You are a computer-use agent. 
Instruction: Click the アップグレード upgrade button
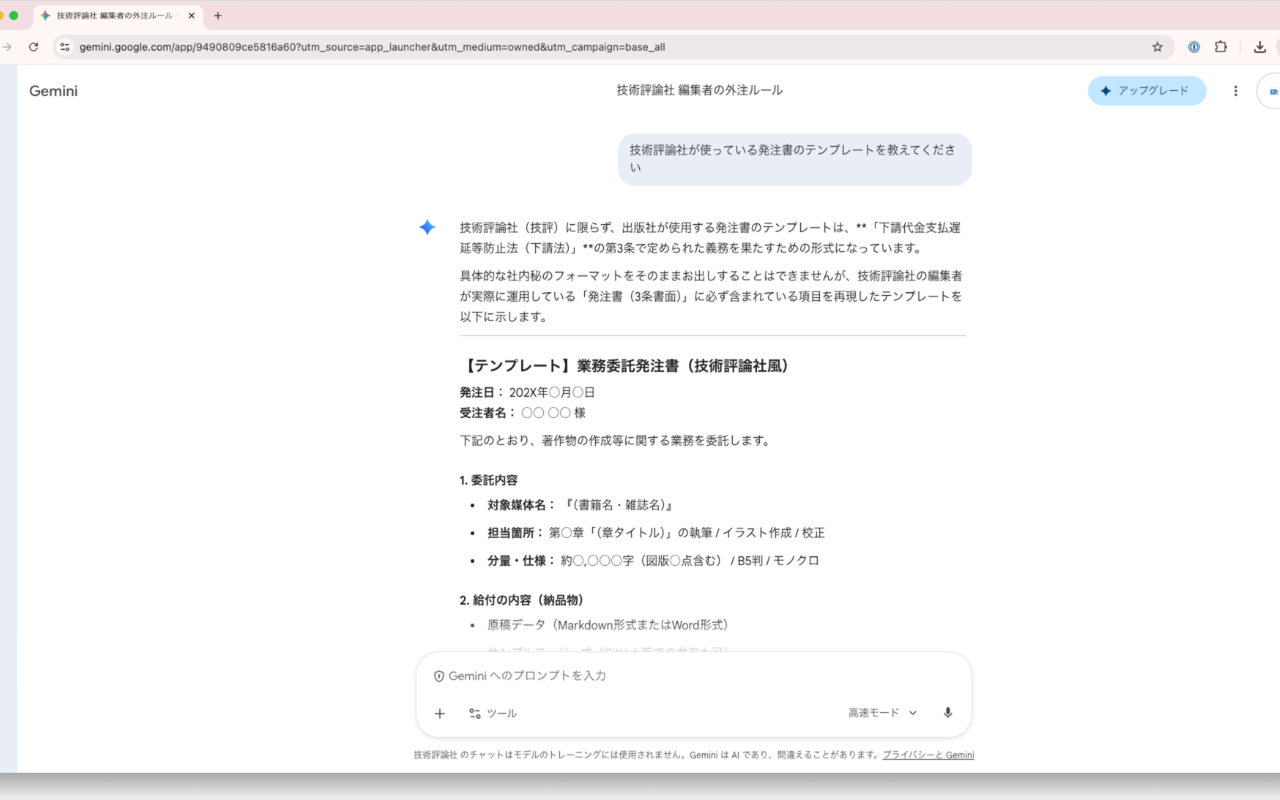1147,91
